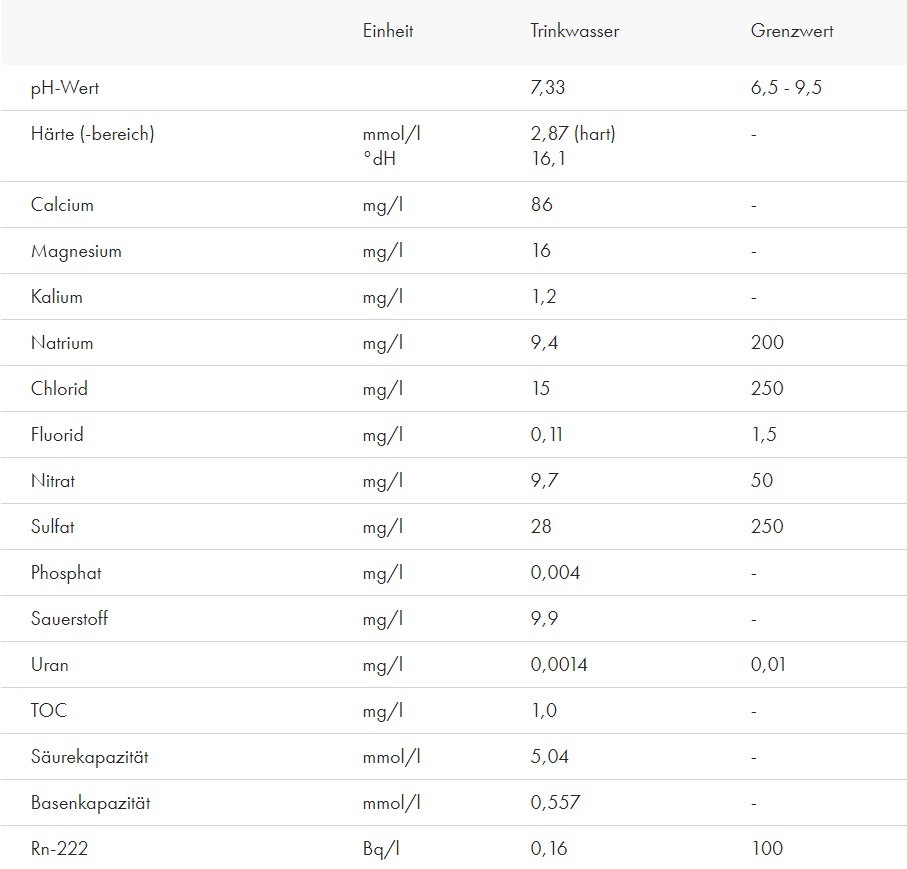Click the Sulfat row label

(53, 527)
